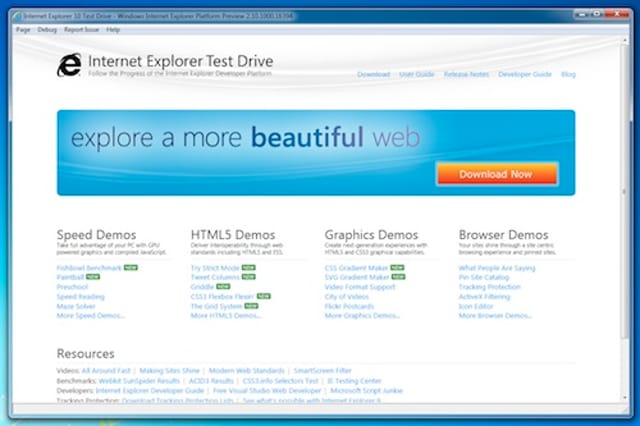Click the page scrollbar down arrow
Viewport: 640px width, 426px height.
624,397
